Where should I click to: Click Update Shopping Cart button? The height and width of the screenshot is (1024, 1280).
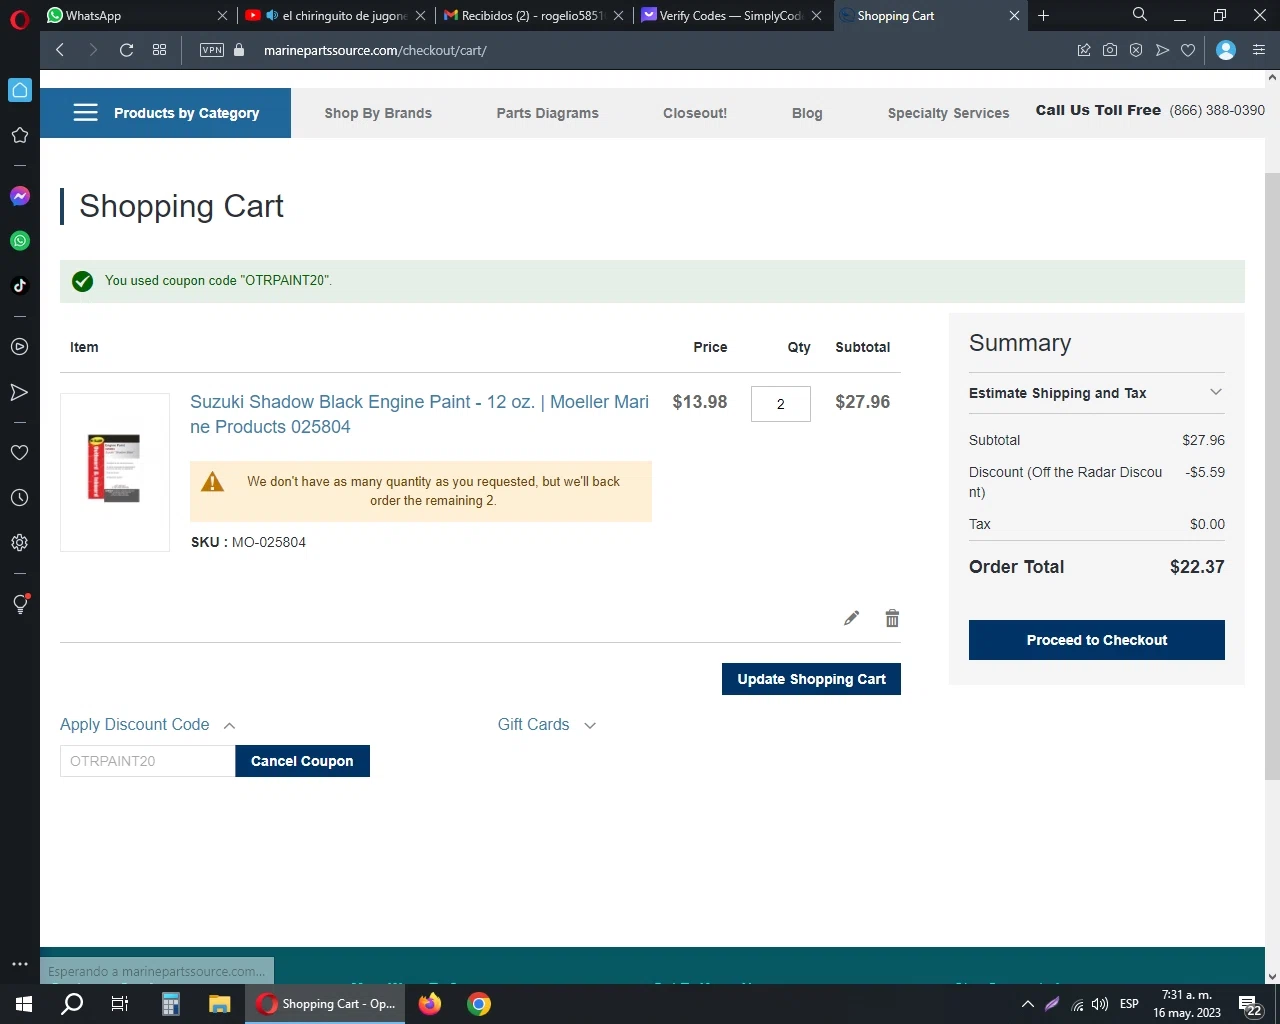pos(811,679)
